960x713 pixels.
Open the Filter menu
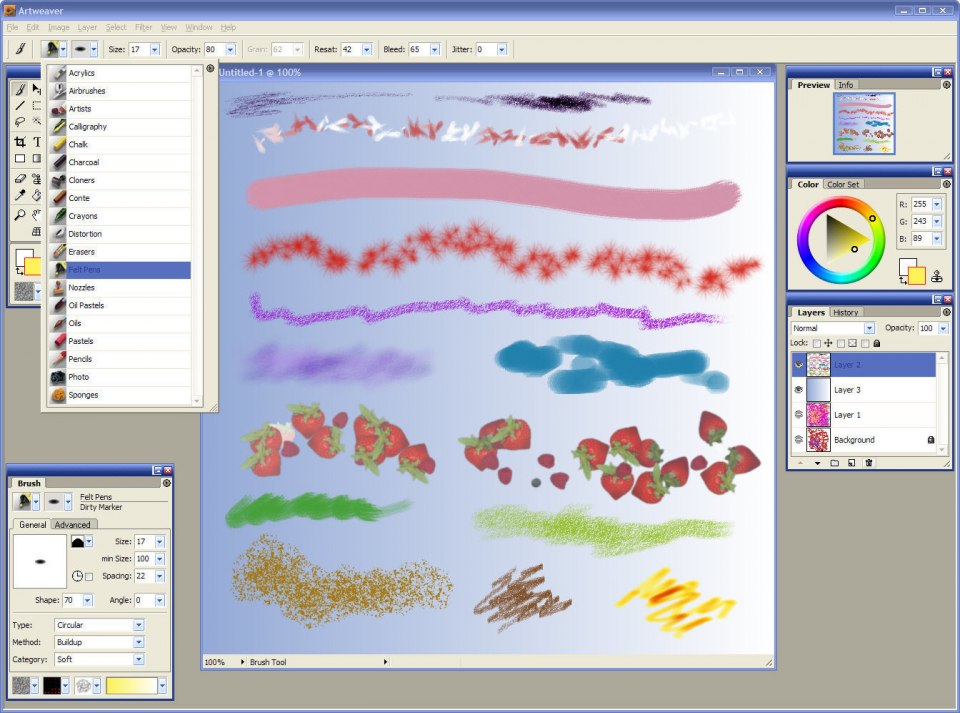pyautogui.click(x=143, y=27)
